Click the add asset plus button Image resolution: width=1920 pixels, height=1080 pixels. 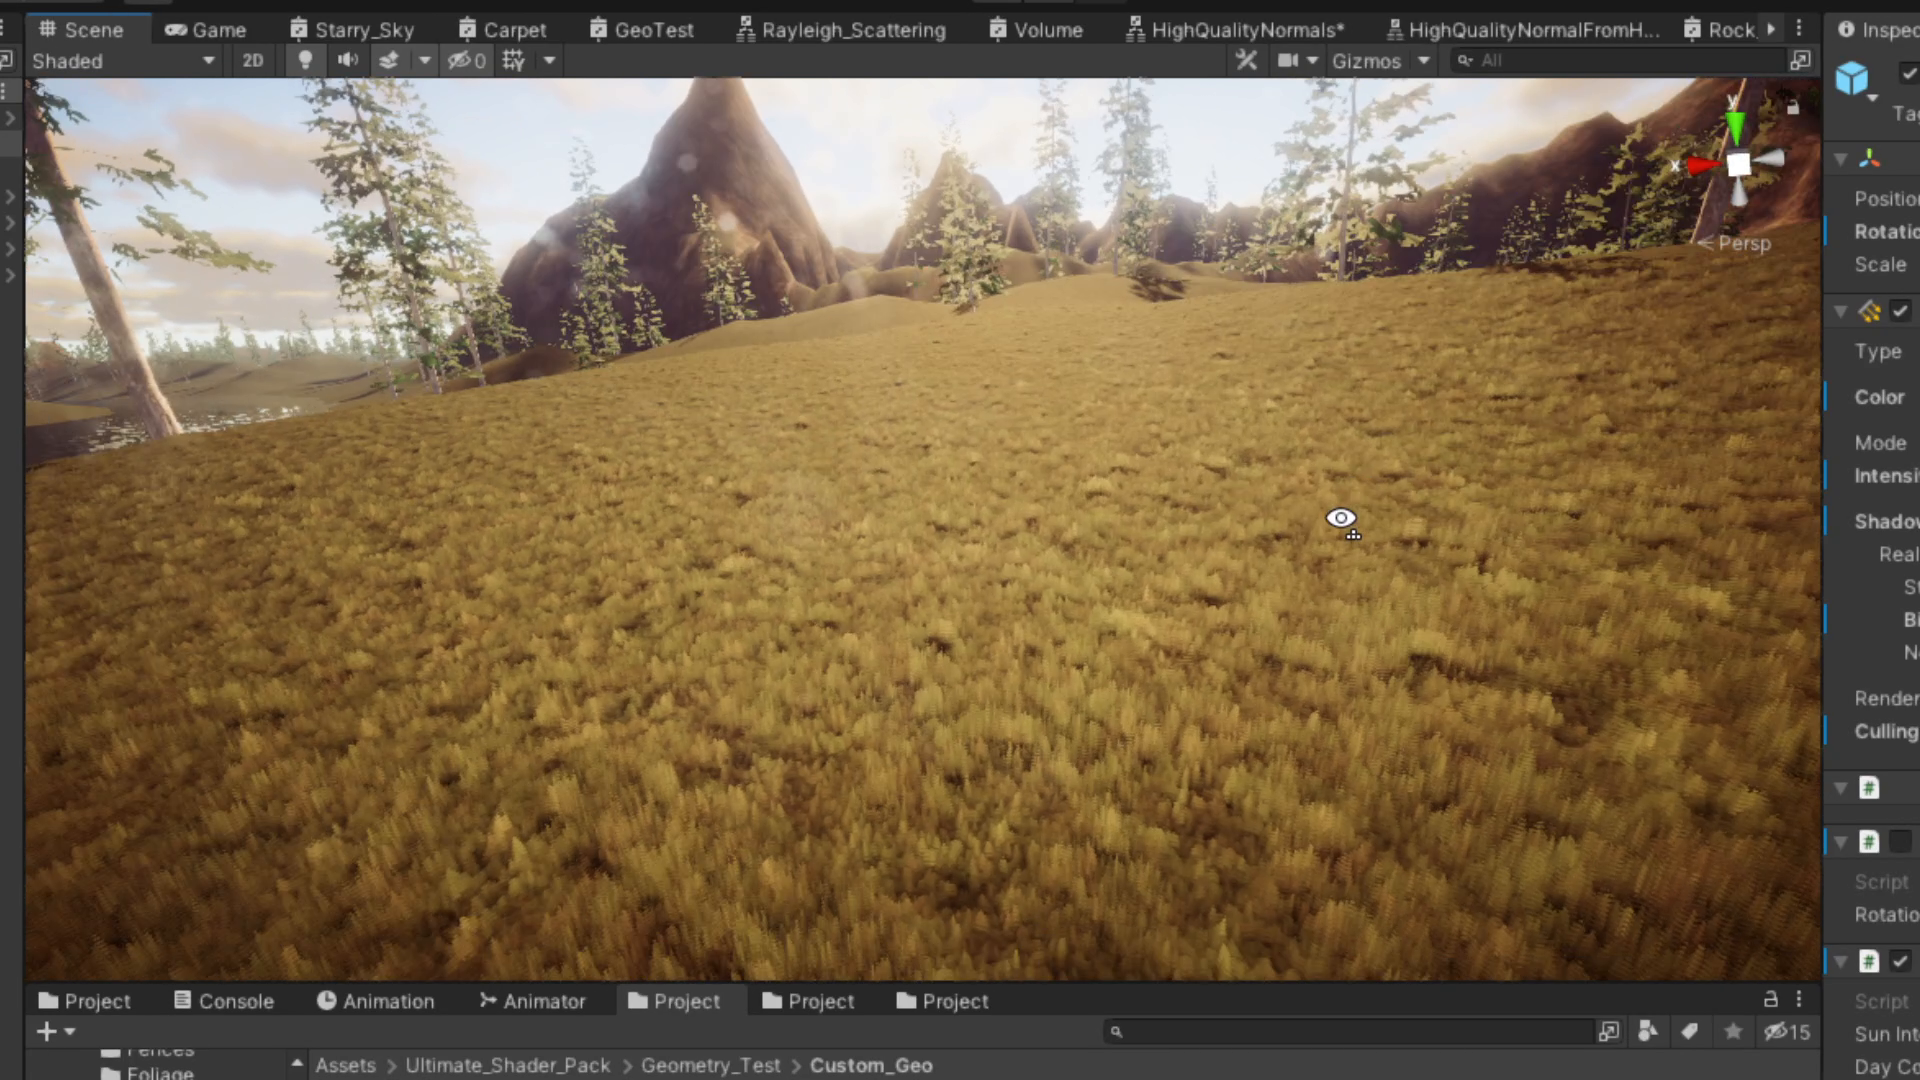47,1031
